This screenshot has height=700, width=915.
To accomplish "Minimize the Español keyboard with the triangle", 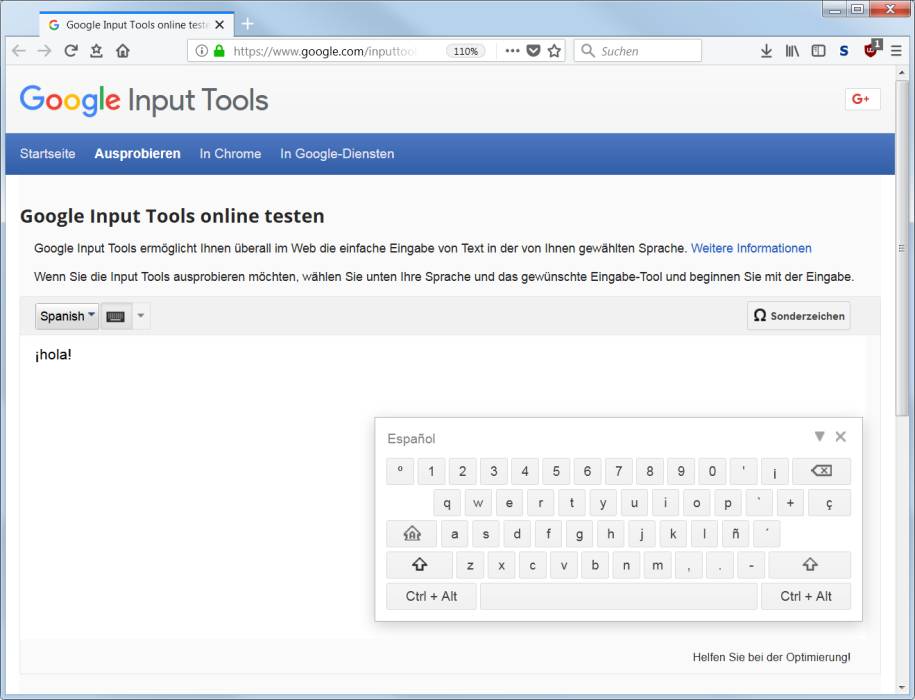I will click(819, 436).
